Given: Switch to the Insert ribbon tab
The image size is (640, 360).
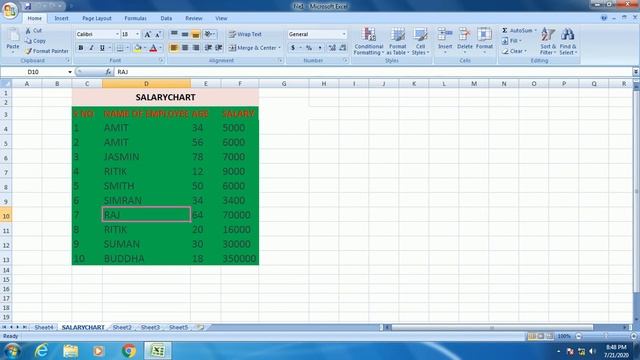Looking at the screenshot, I should click(x=61, y=18).
